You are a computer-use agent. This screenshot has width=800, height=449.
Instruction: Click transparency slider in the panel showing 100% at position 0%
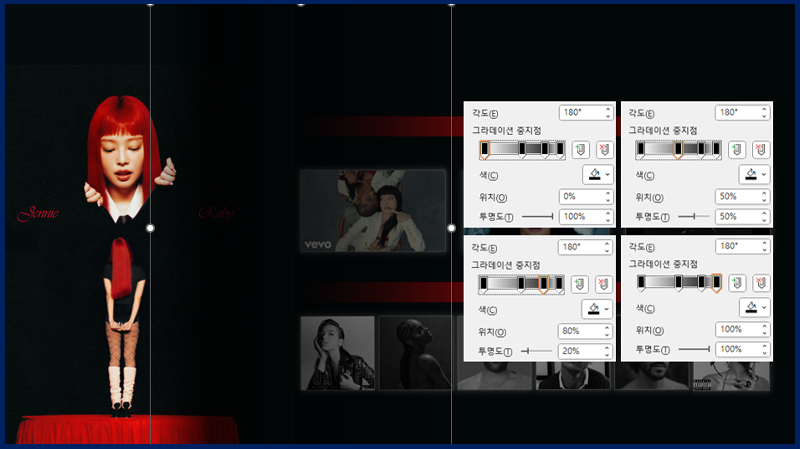538,217
